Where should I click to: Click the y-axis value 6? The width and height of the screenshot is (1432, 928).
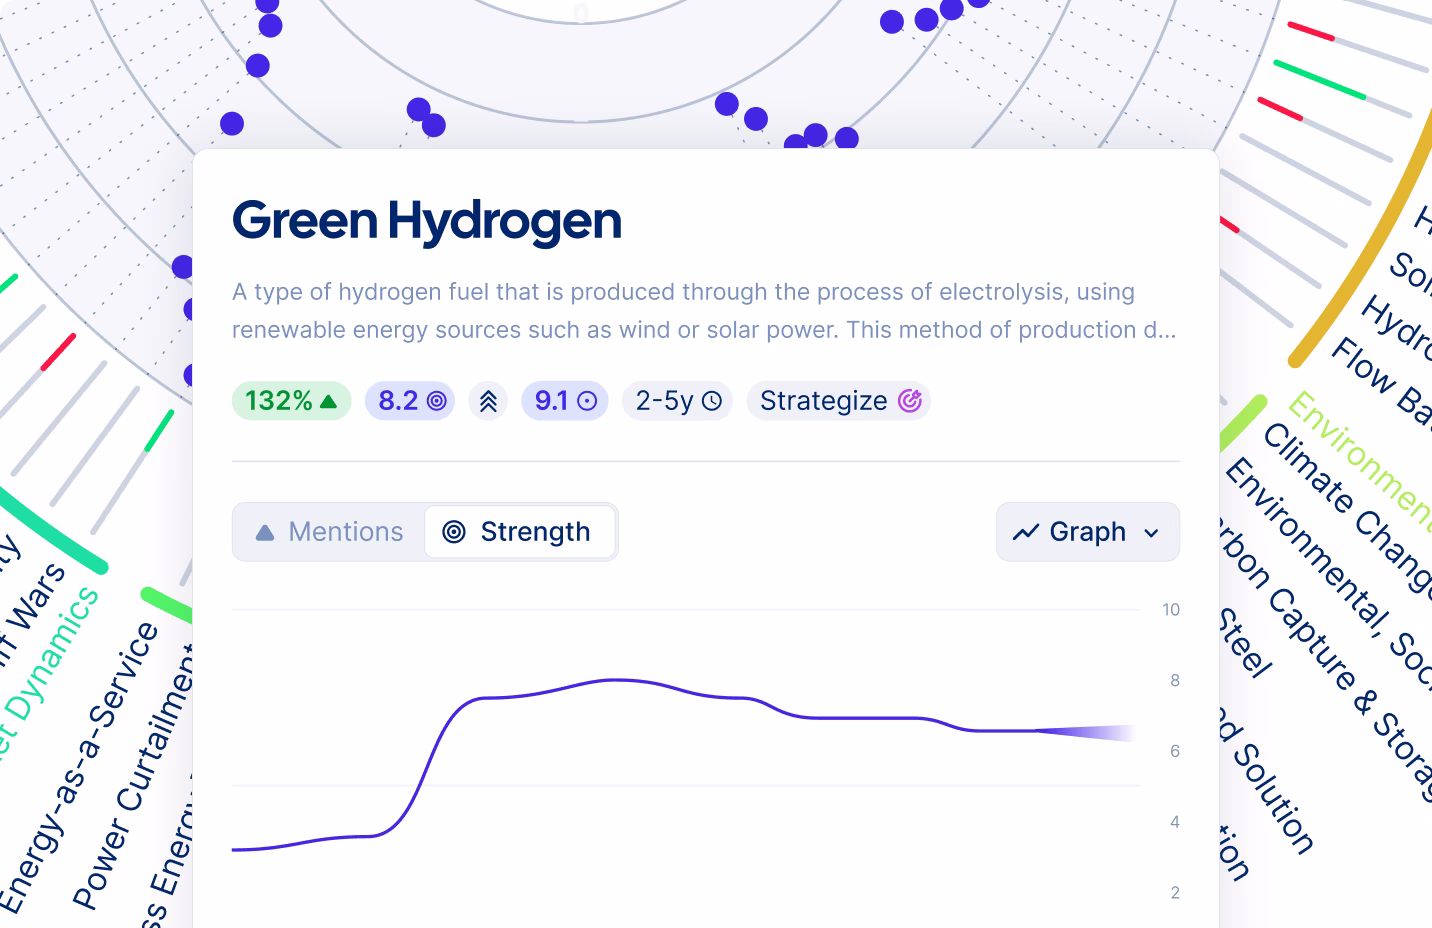(x=1175, y=752)
